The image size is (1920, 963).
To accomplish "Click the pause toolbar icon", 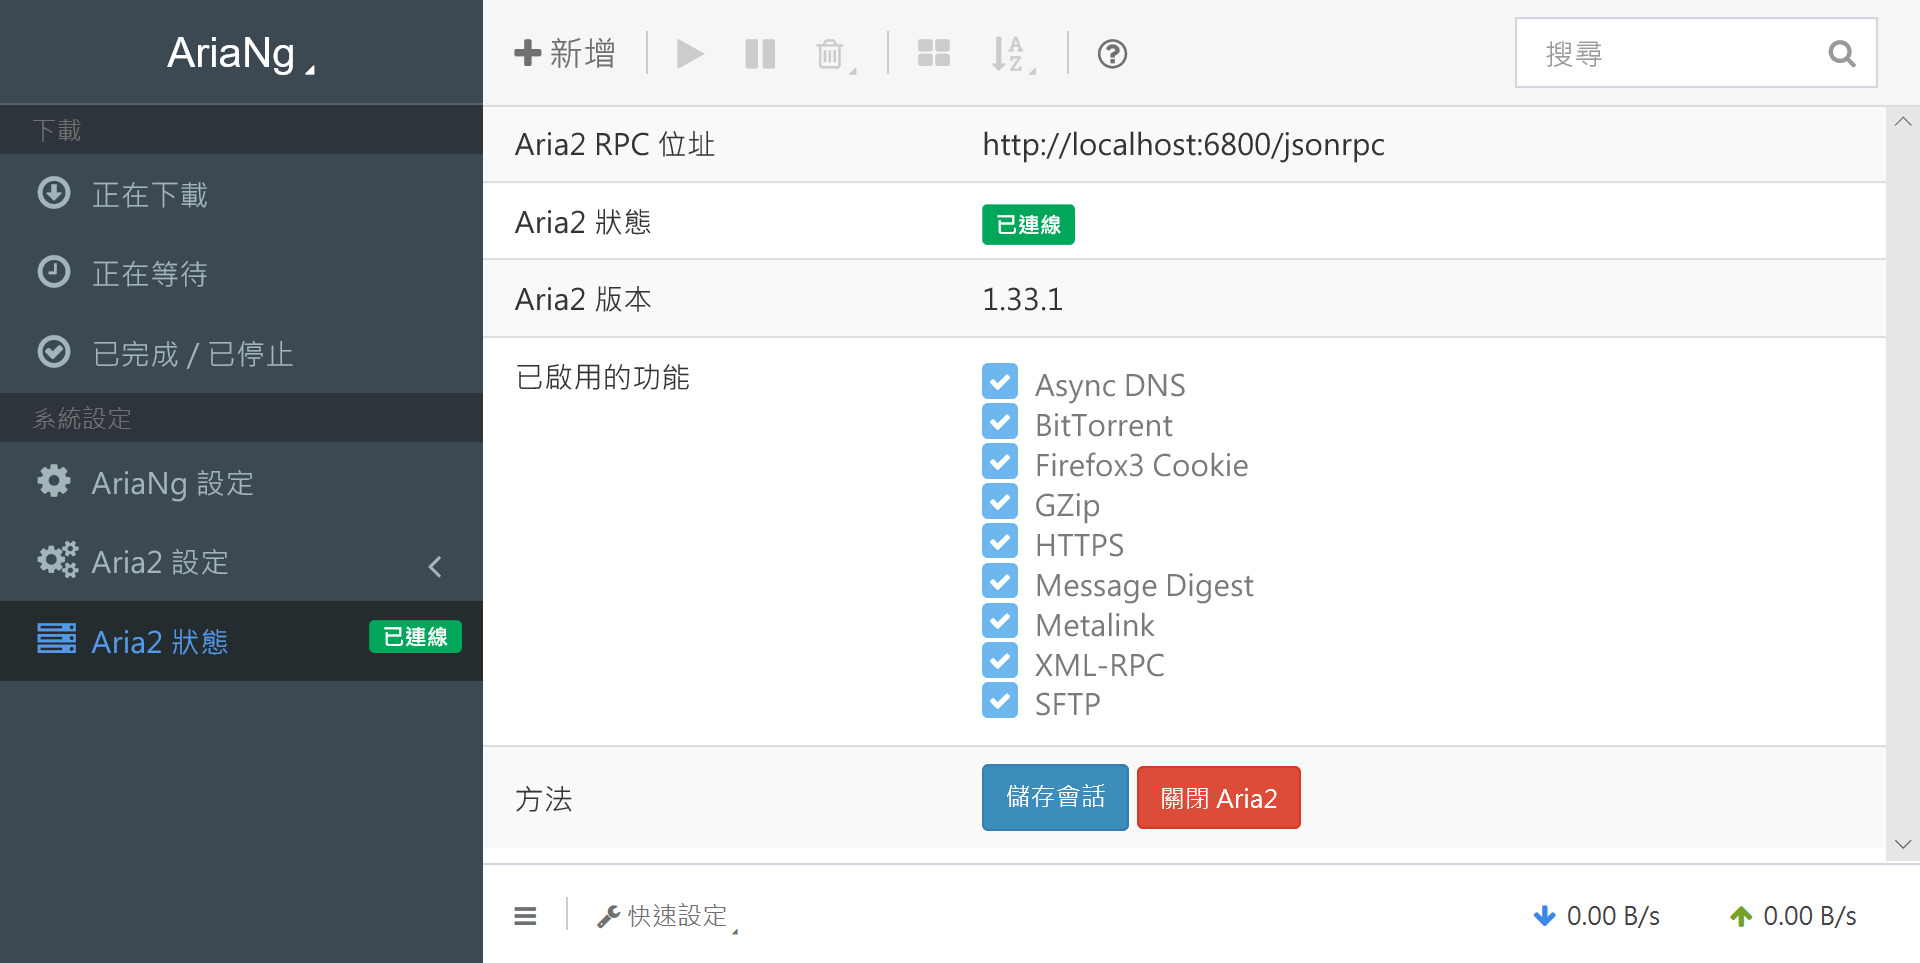I will tap(760, 53).
